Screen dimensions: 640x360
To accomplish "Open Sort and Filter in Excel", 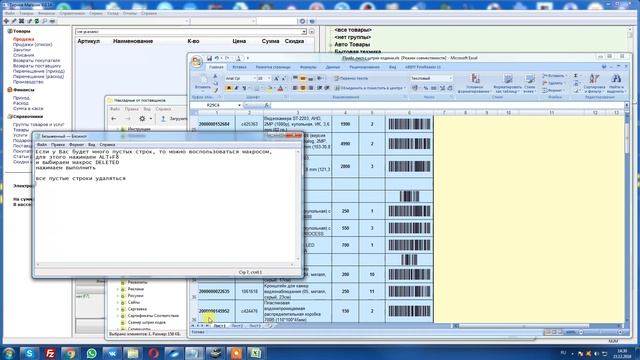I will [x=594, y=84].
